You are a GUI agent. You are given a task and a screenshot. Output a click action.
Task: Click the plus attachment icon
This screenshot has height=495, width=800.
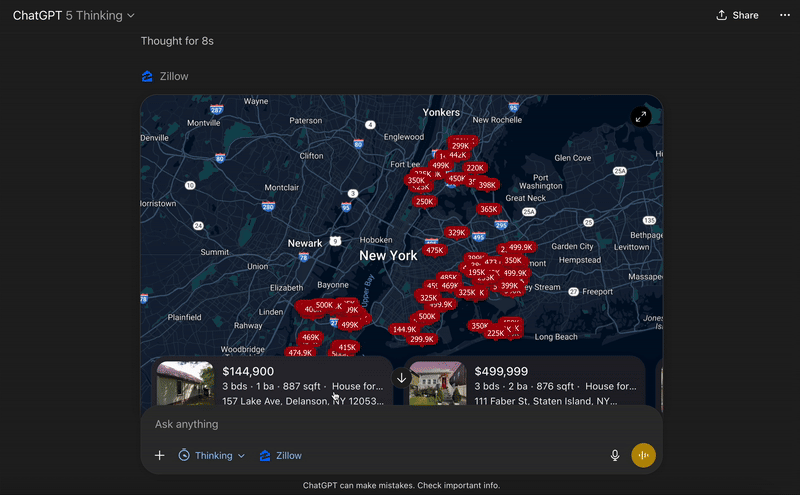(x=159, y=456)
